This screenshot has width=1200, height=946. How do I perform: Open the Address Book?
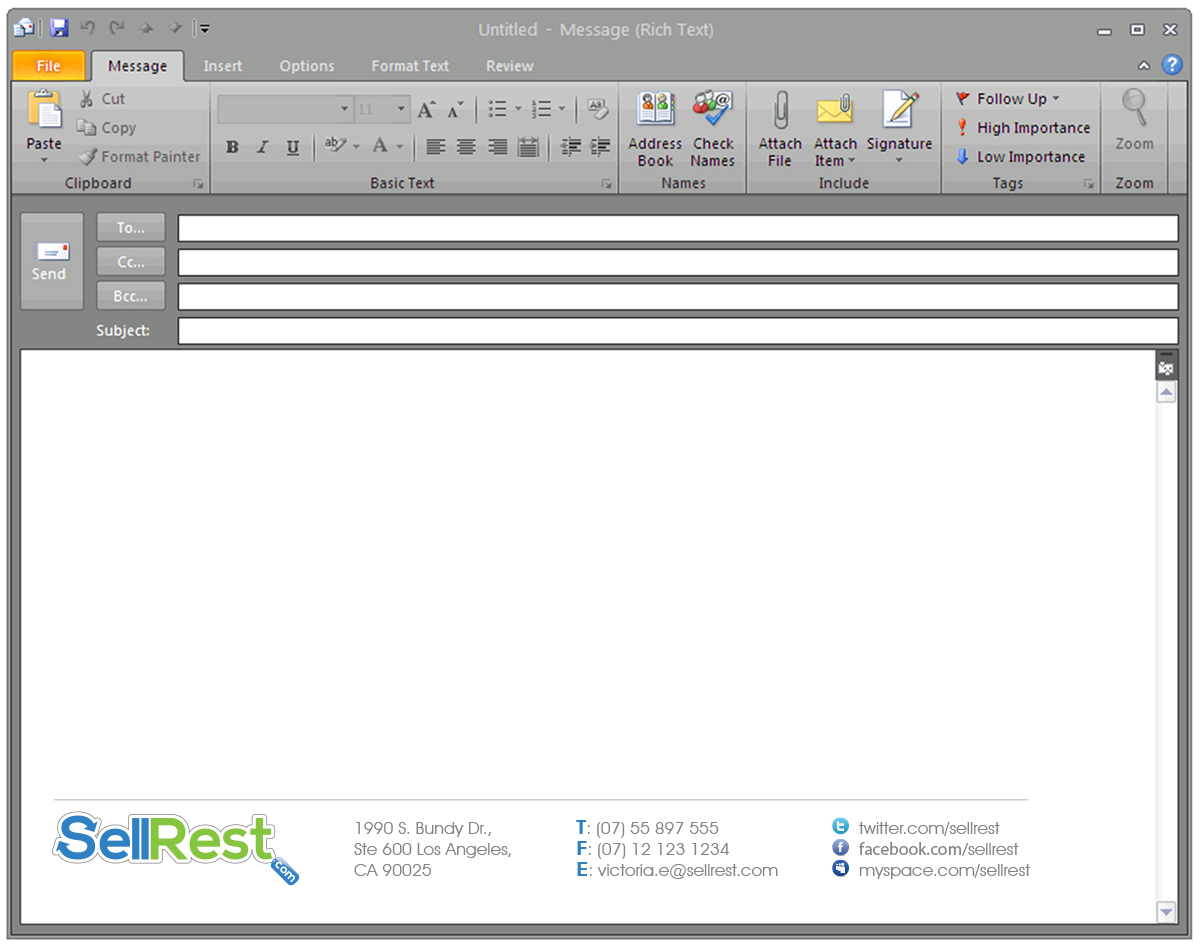pos(655,110)
